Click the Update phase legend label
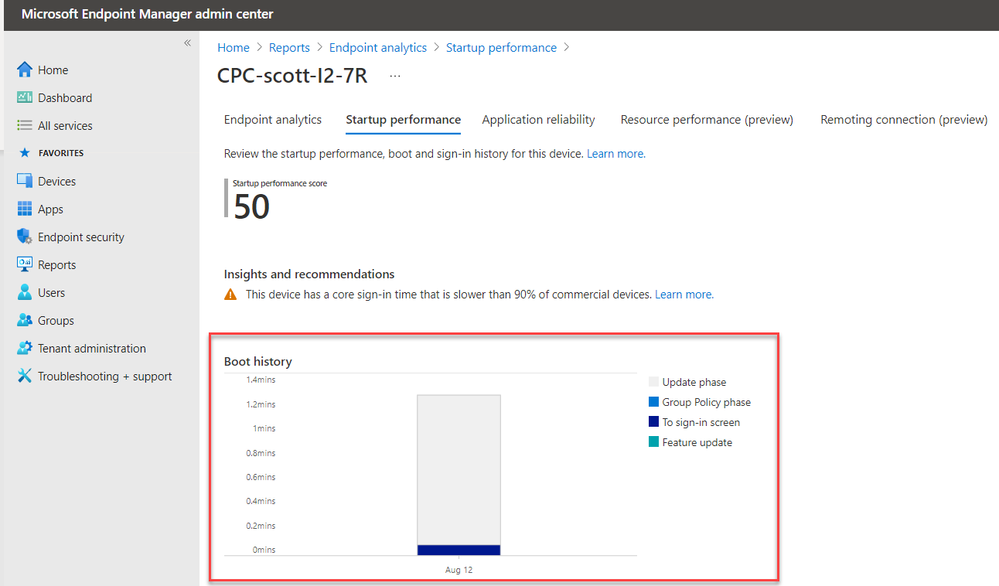Viewport: 999px width, 586px height. pyautogui.click(x=694, y=382)
